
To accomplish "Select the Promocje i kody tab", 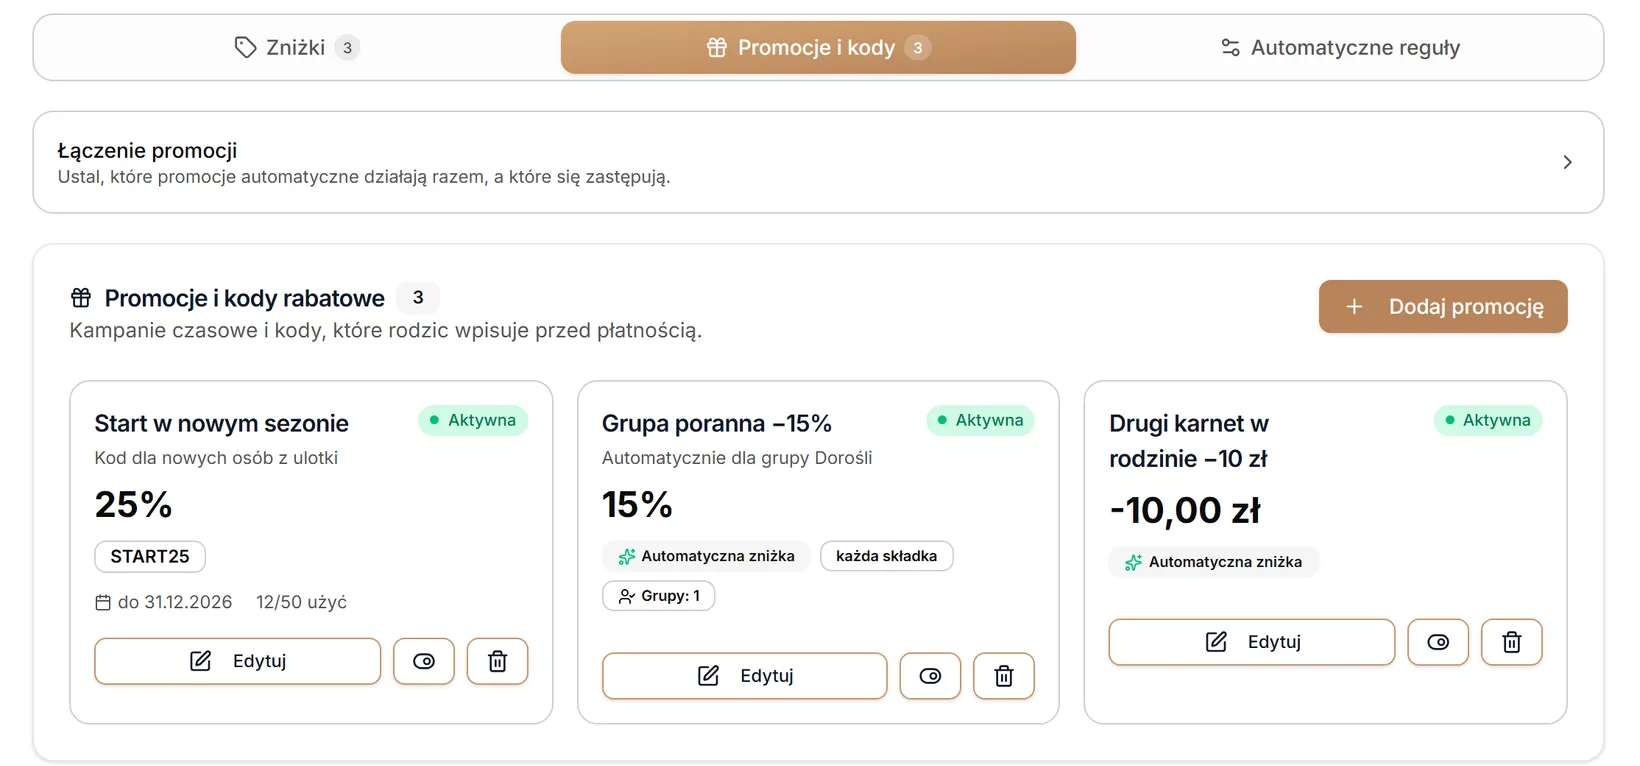I will point(818,47).
